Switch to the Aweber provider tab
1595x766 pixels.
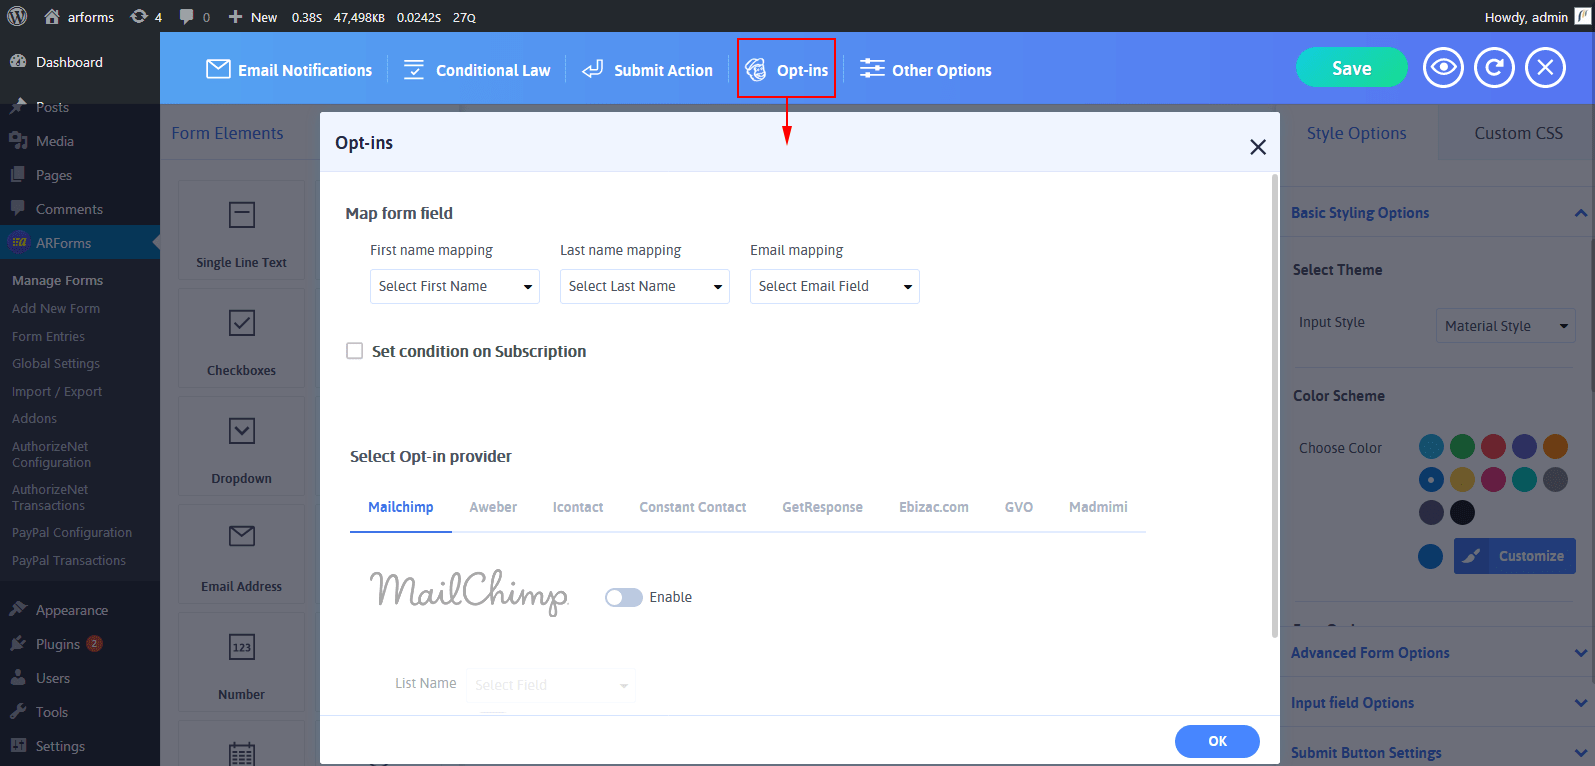(493, 507)
